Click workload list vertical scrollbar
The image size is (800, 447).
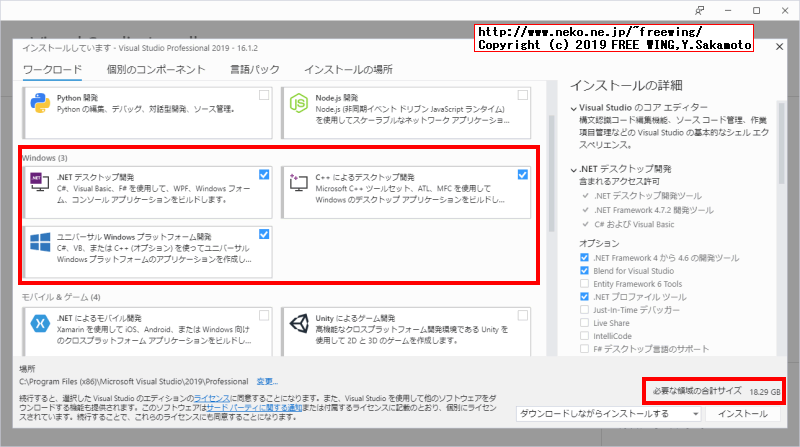pyautogui.click(x=551, y=173)
